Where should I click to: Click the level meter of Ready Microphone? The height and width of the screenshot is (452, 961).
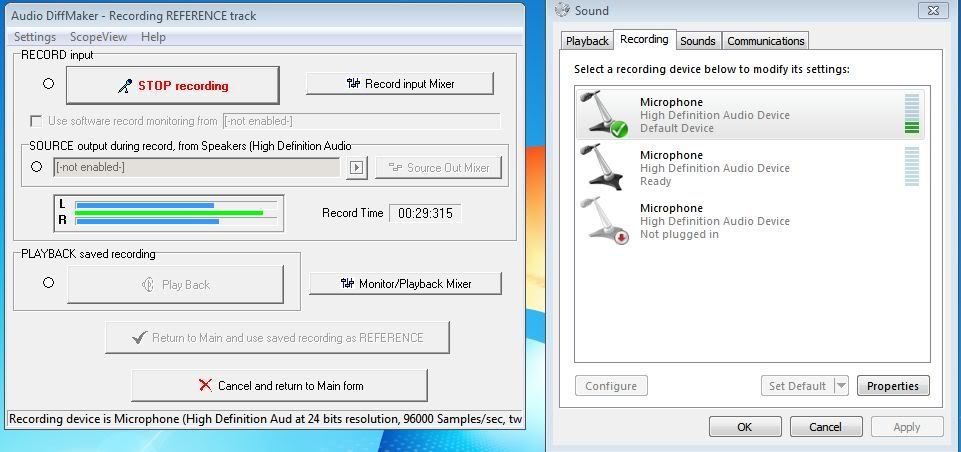[x=912, y=167]
